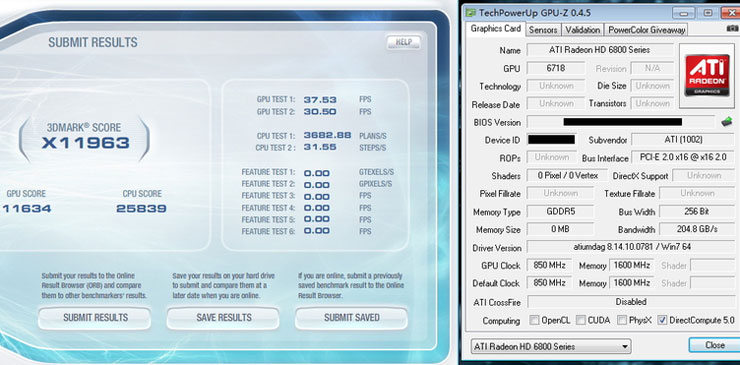Open the PowerColor Giveaway tab
Viewport: 740px width, 365px height.
click(x=646, y=30)
